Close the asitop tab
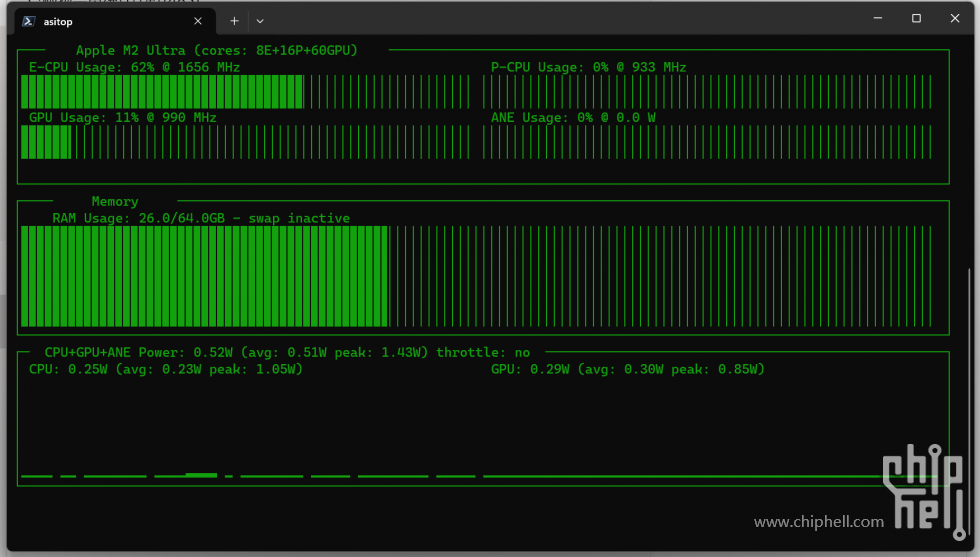Viewport: 980px width, 557px height. tap(198, 21)
